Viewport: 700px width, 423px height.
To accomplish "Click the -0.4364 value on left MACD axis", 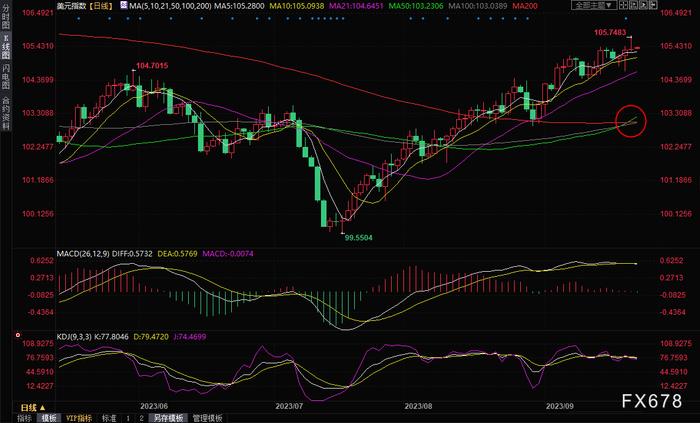I will click(x=41, y=312).
